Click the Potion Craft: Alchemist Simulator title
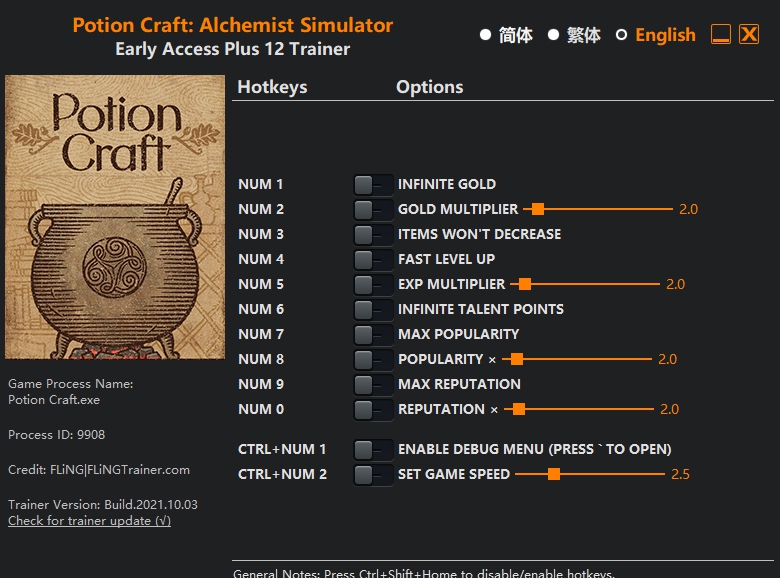Screen dimensions: 780x578 (x=233, y=25)
